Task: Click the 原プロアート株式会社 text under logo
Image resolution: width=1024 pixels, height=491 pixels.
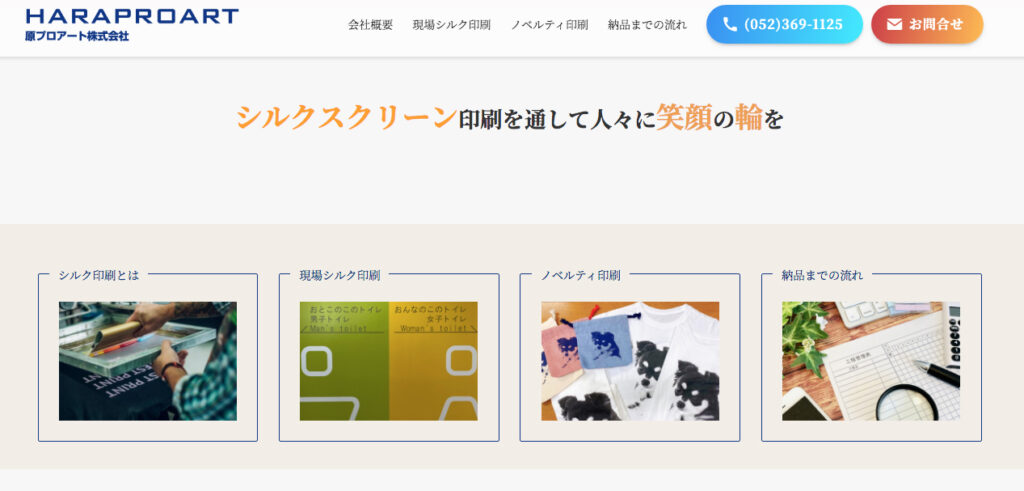Action: pos(77,36)
